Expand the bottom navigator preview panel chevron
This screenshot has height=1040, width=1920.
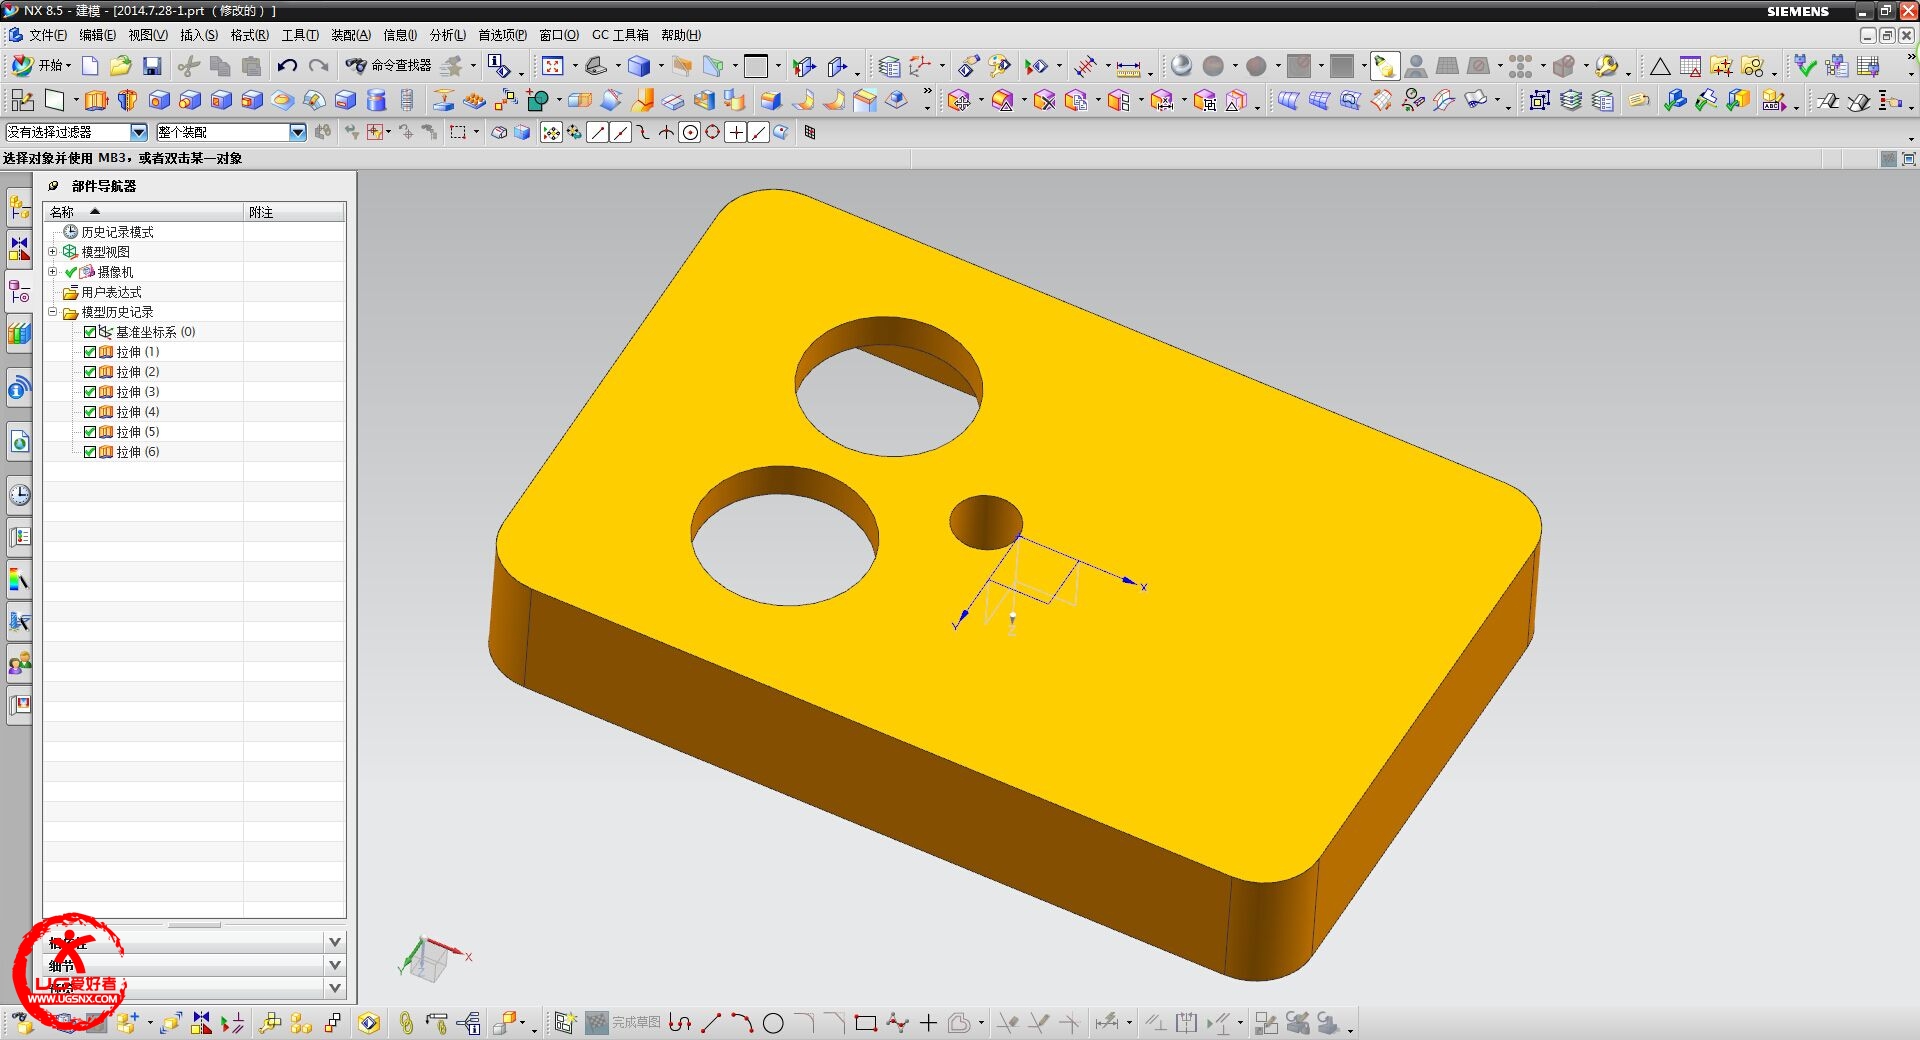pyautogui.click(x=335, y=988)
